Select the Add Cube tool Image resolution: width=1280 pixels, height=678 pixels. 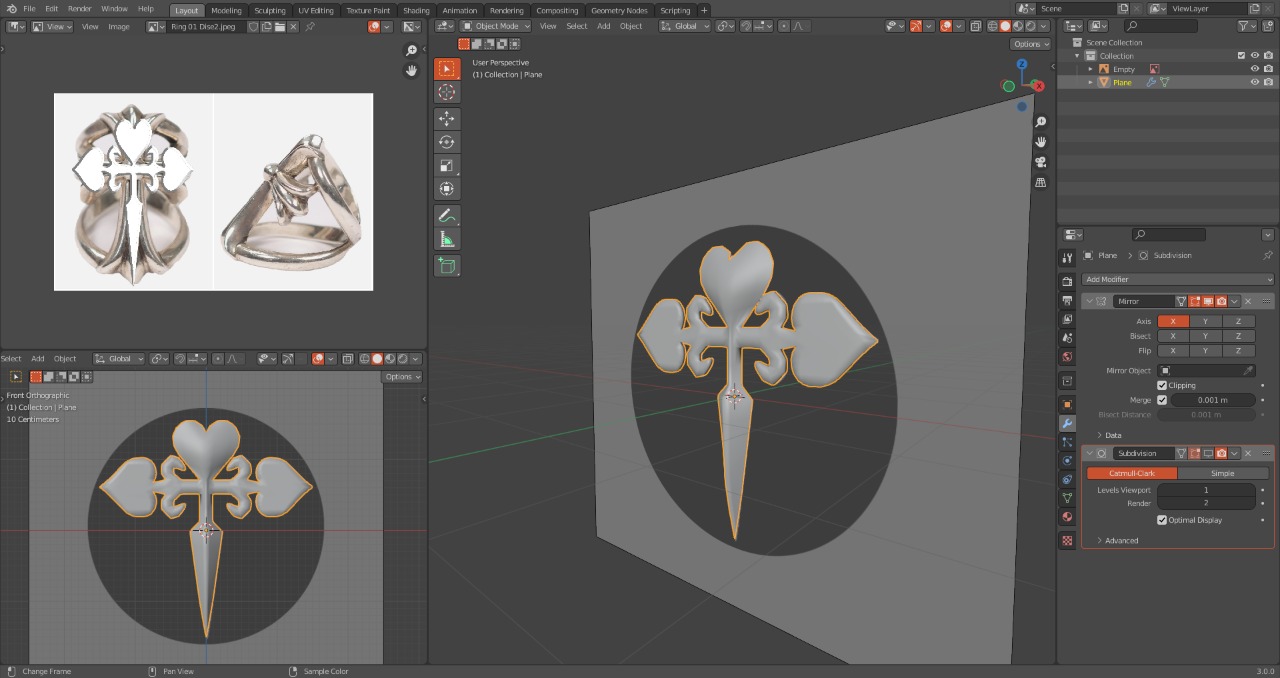coord(447,266)
